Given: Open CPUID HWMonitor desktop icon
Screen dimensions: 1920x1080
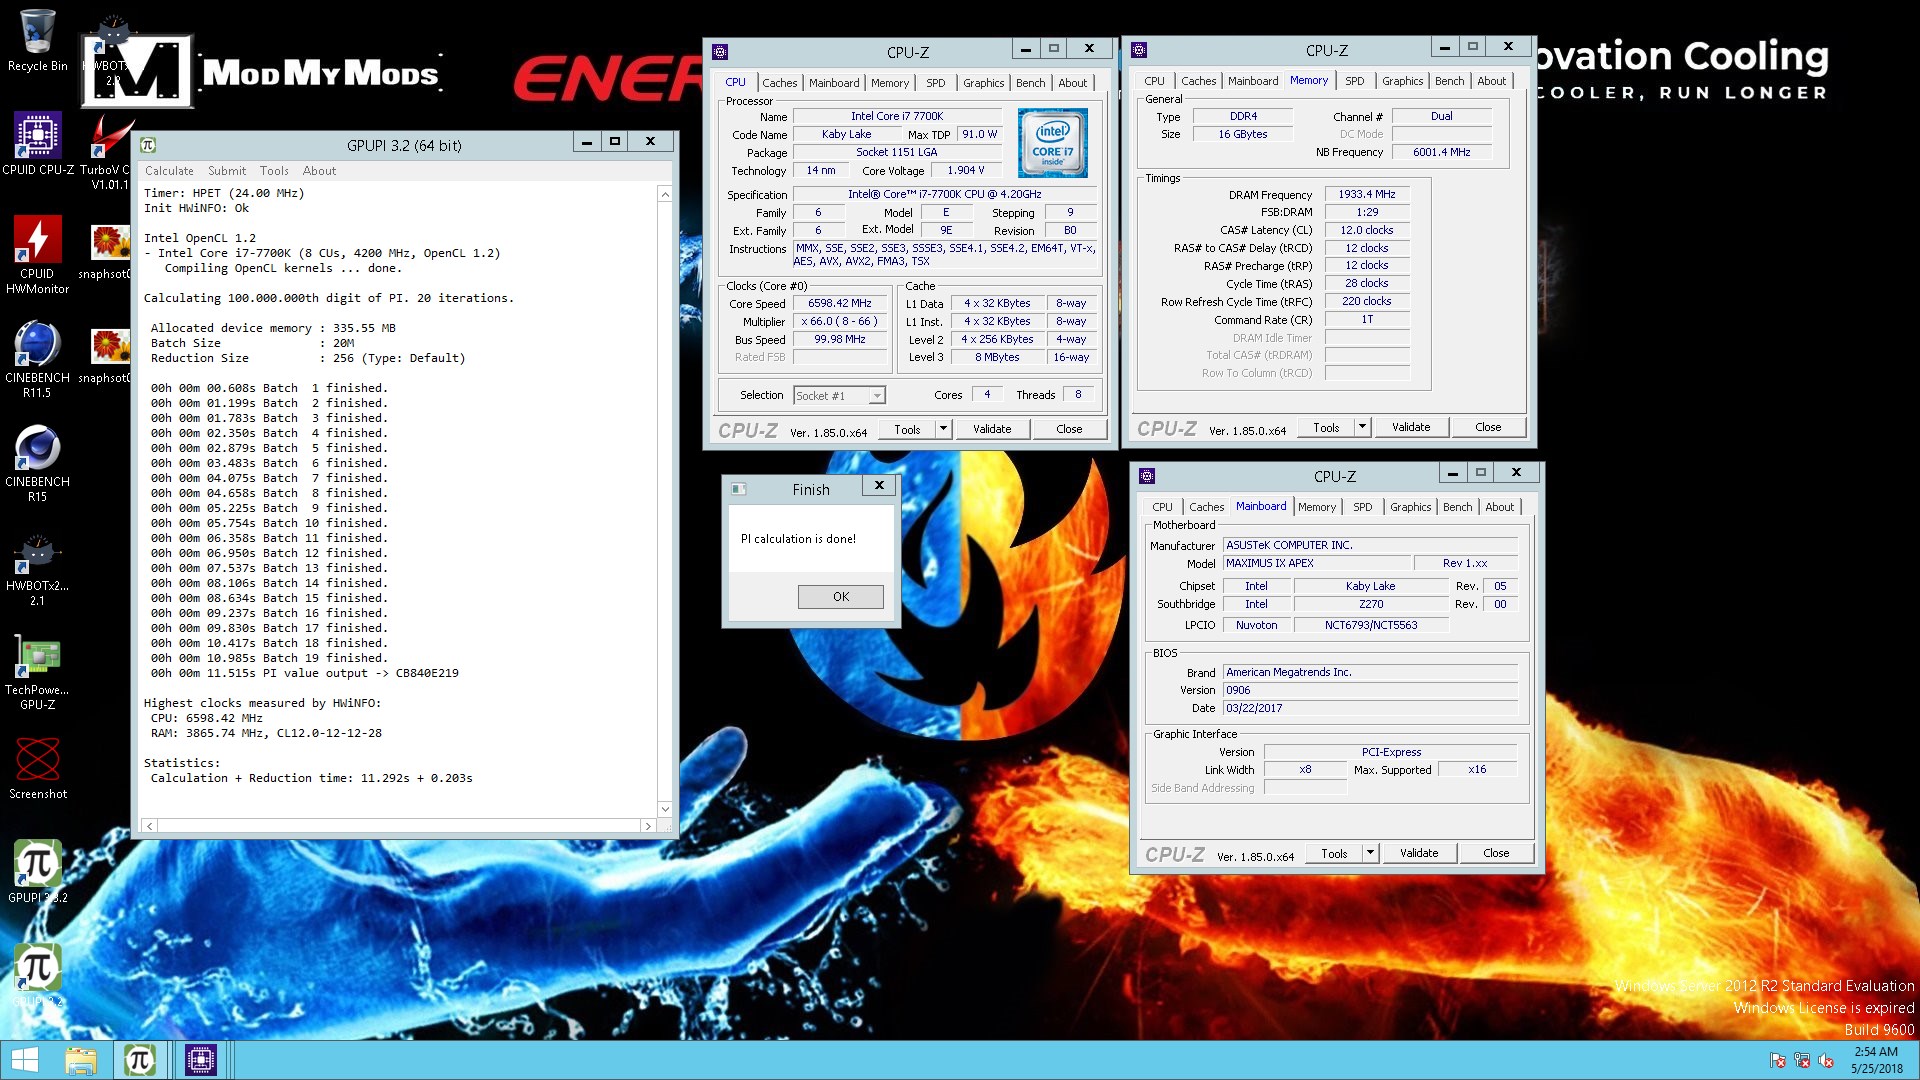Looking at the screenshot, I should coord(37,254).
